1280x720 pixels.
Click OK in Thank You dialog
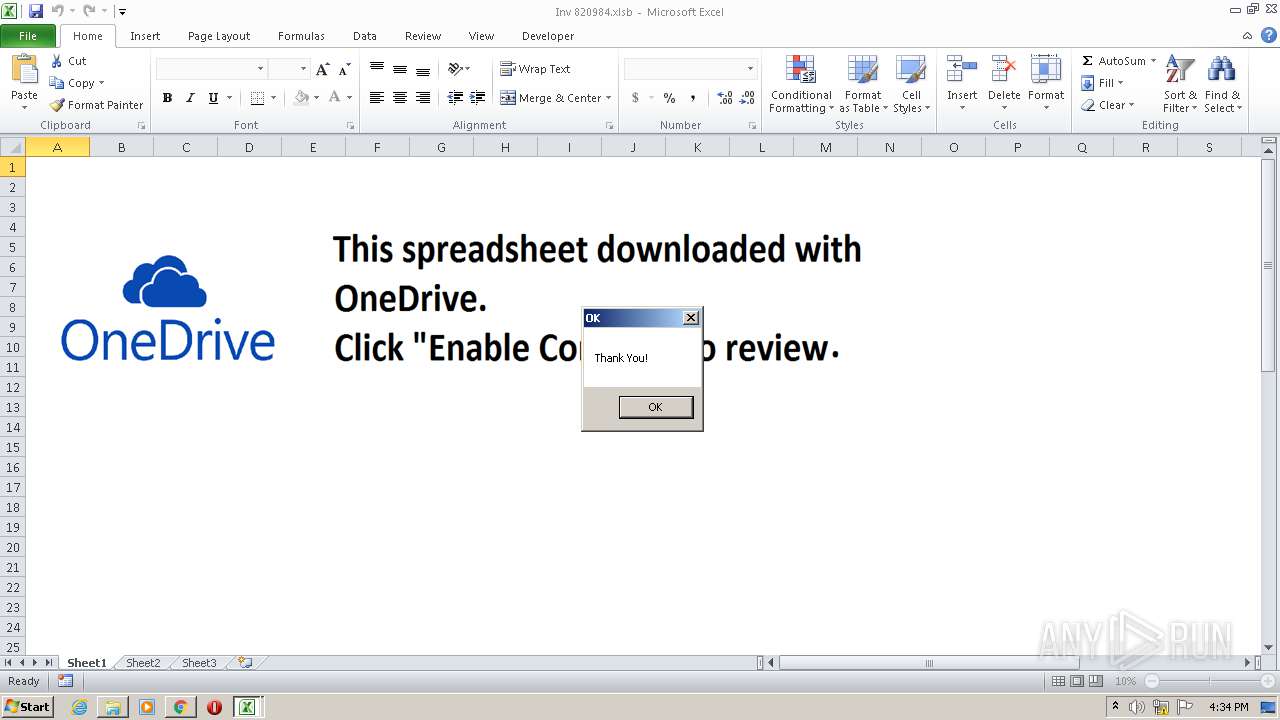(655, 407)
